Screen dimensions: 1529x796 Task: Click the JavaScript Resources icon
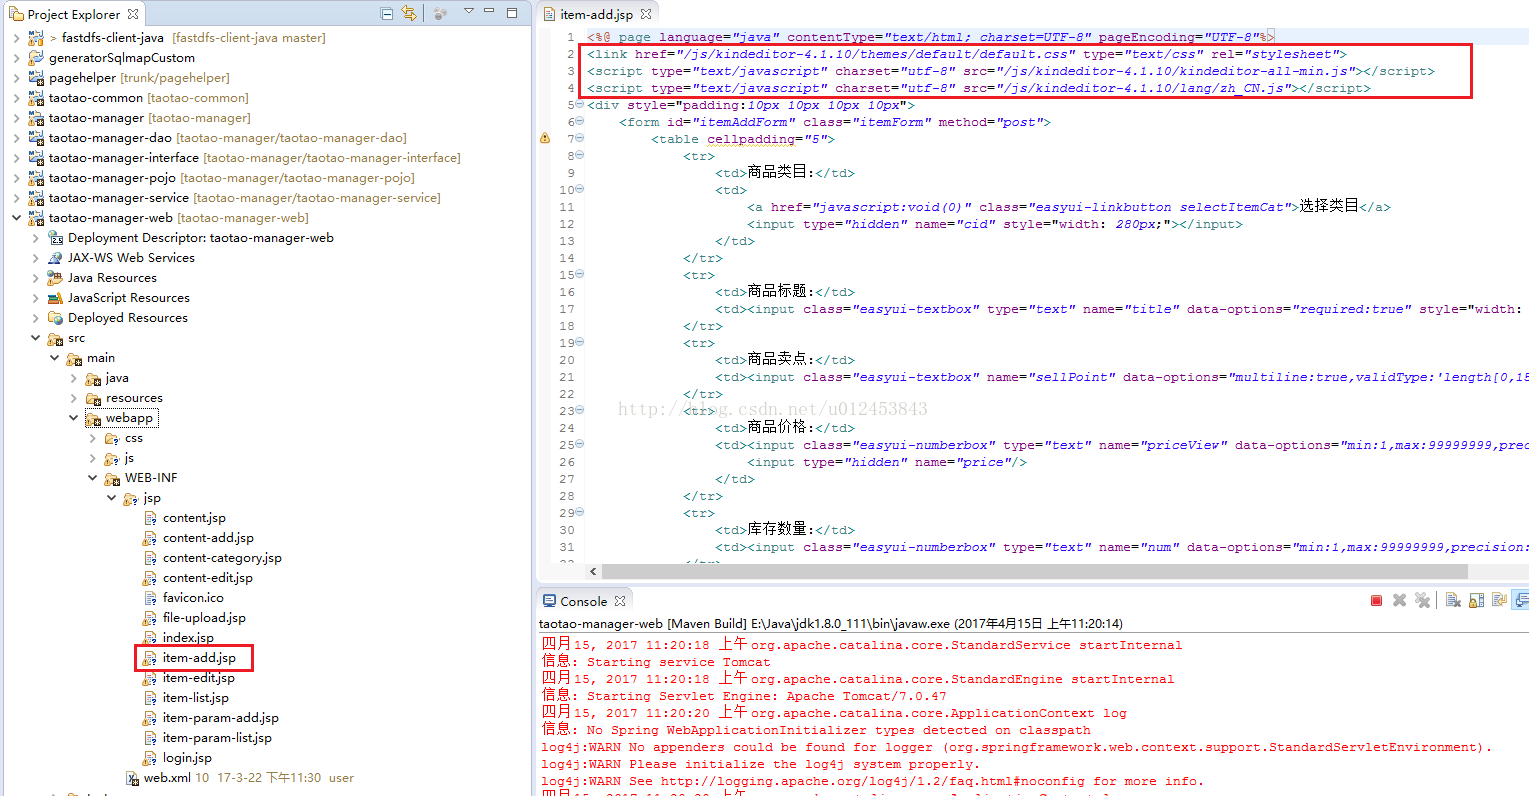click(x=56, y=298)
